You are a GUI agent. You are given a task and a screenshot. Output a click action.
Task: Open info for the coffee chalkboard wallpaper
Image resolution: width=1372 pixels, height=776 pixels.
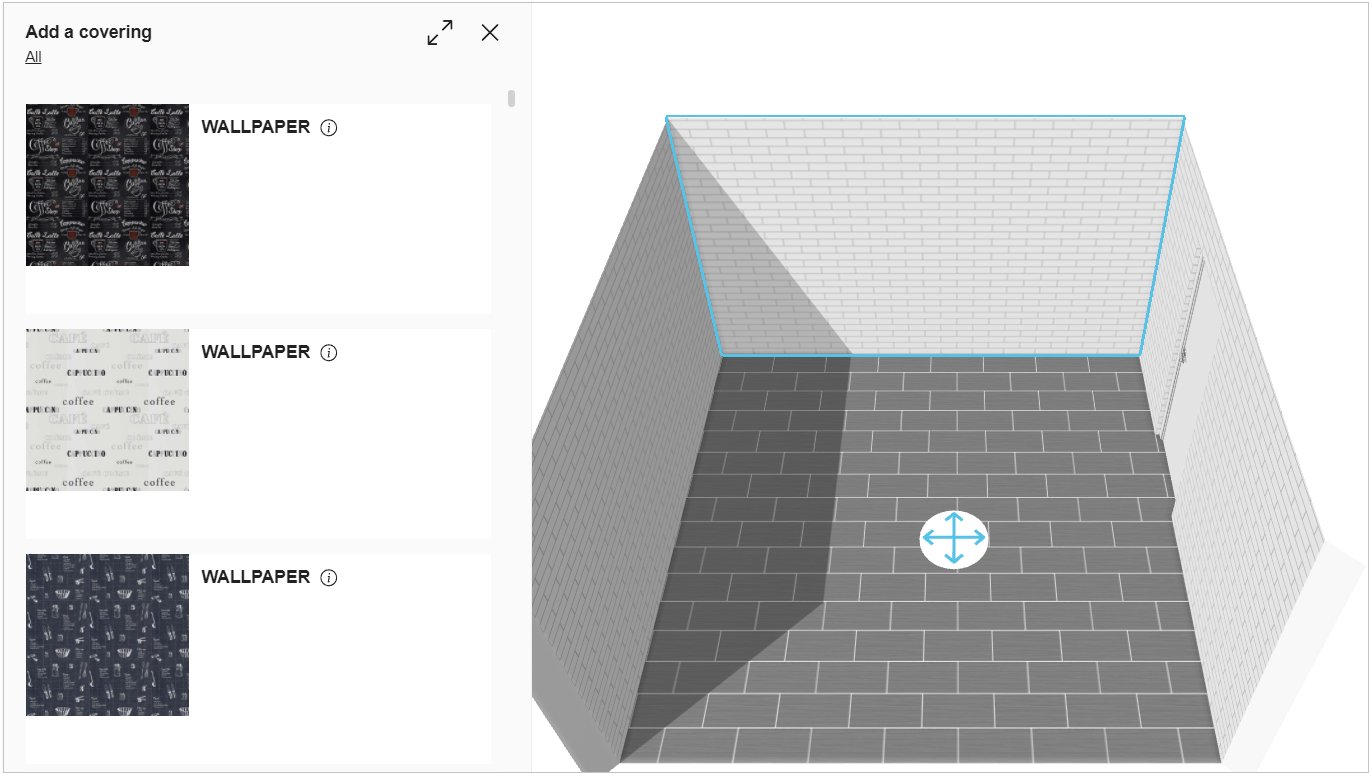(x=329, y=127)
